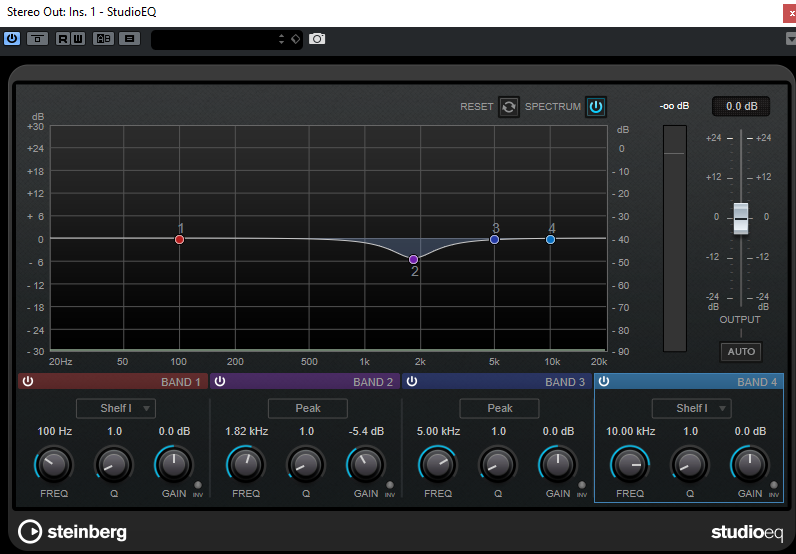Open Band 3 Peak type selector

tap(500, 408)
